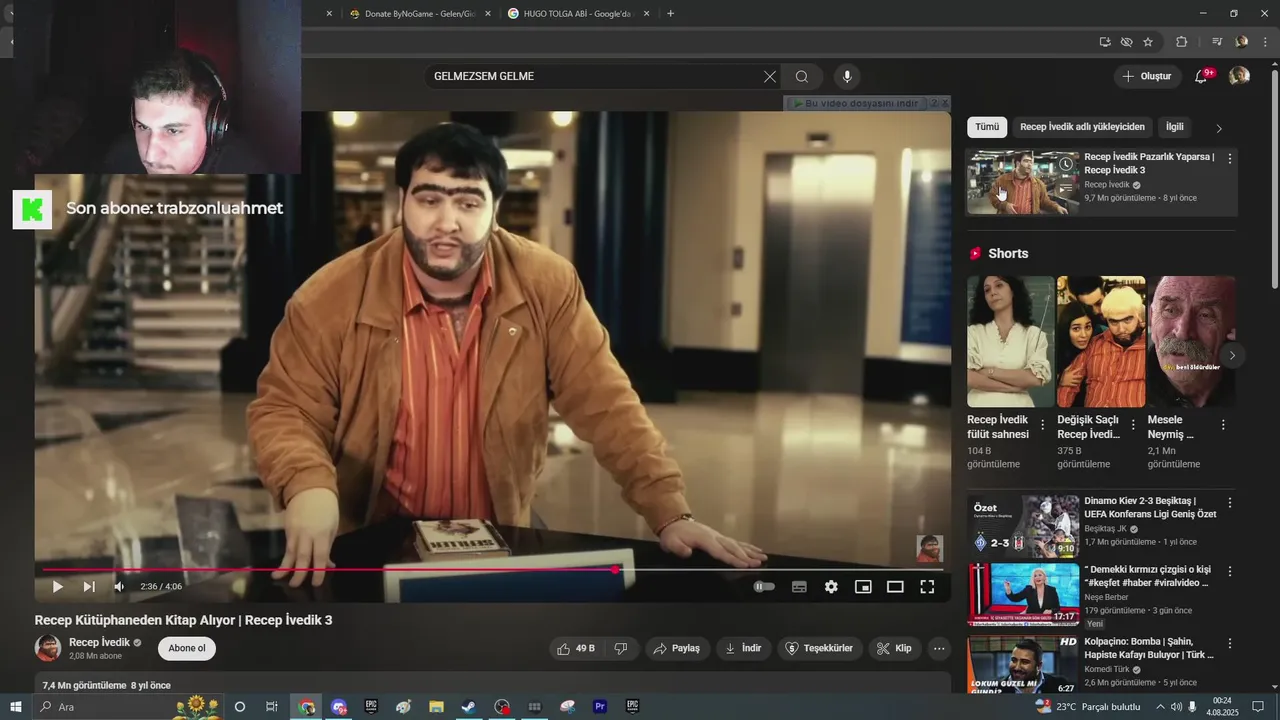This screenshot has width=1280, height=720.
Task: Dislike the video
Action: [x=621, y=648]
